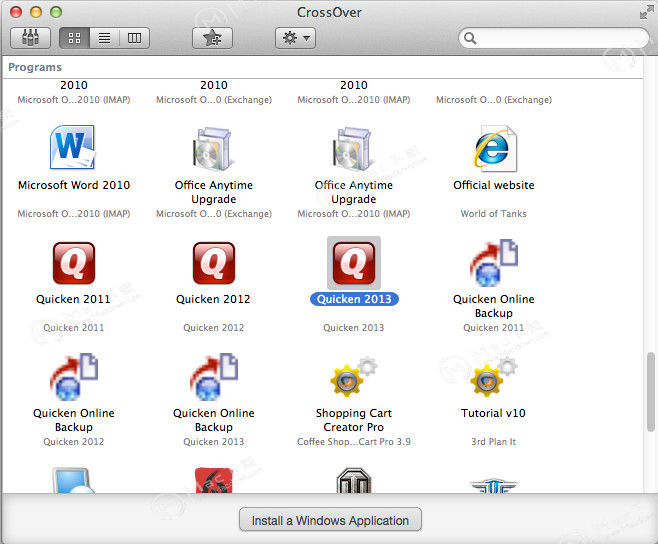Viewport: 658px width, 544px height.
Task: Select the highlighted Quicken 2013 icon
Action: tap(354, 263)
